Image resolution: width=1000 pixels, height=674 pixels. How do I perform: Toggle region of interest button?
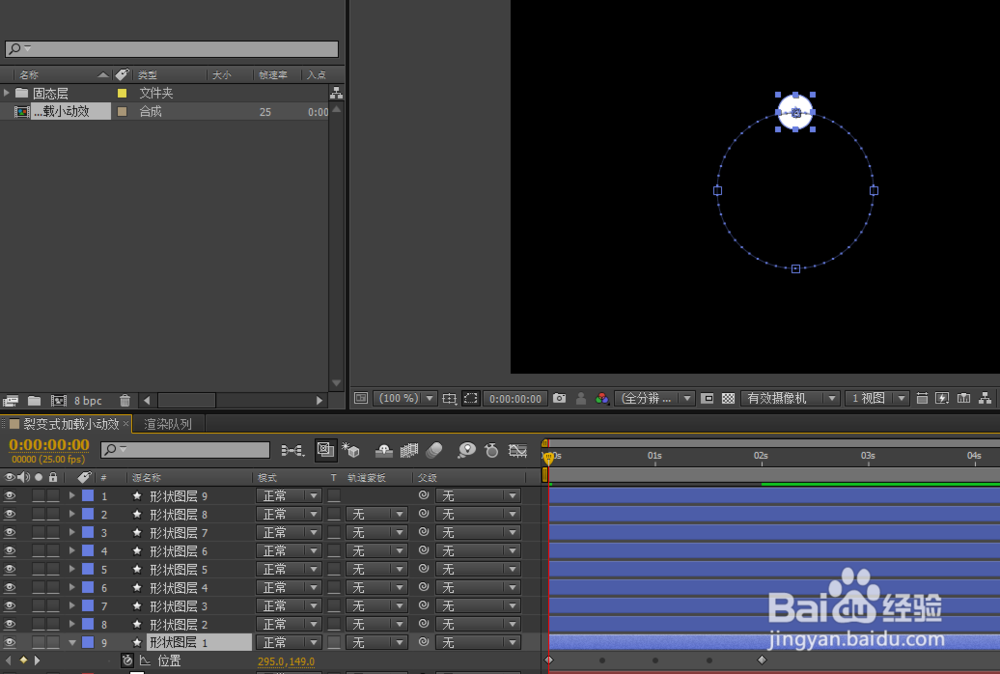[707, 399]
